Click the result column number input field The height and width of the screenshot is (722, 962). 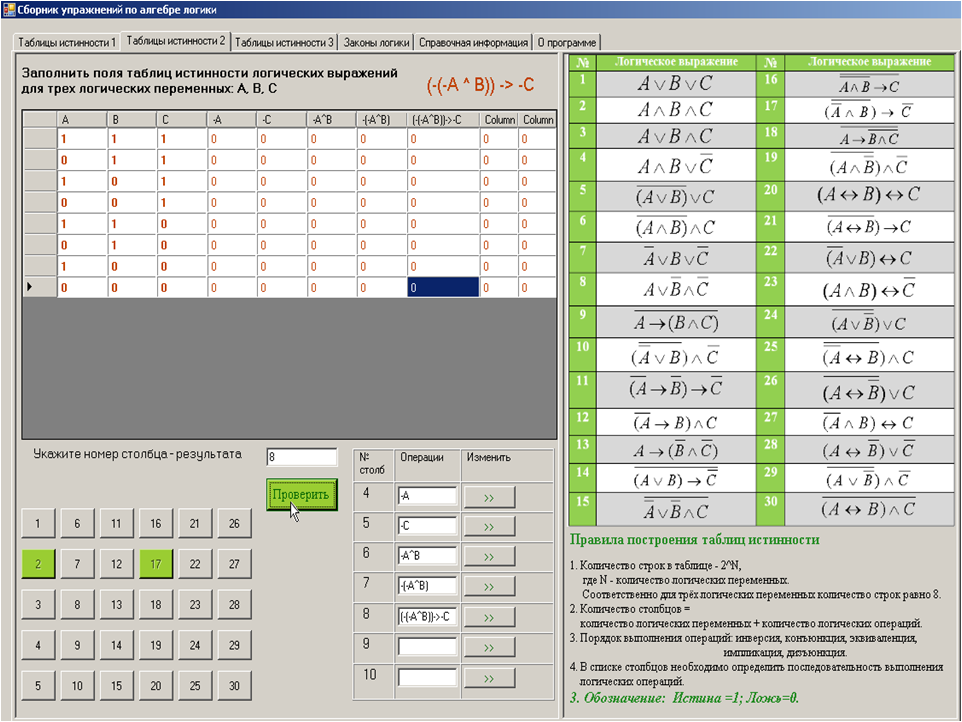[302, 458]
